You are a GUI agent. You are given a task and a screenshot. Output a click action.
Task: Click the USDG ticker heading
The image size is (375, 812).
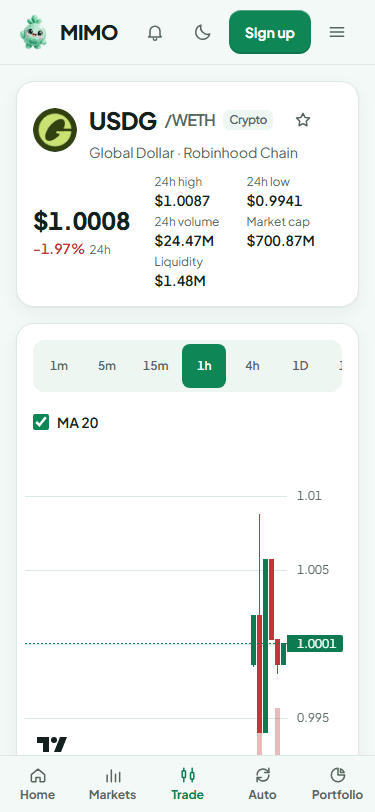coord(123,121)
